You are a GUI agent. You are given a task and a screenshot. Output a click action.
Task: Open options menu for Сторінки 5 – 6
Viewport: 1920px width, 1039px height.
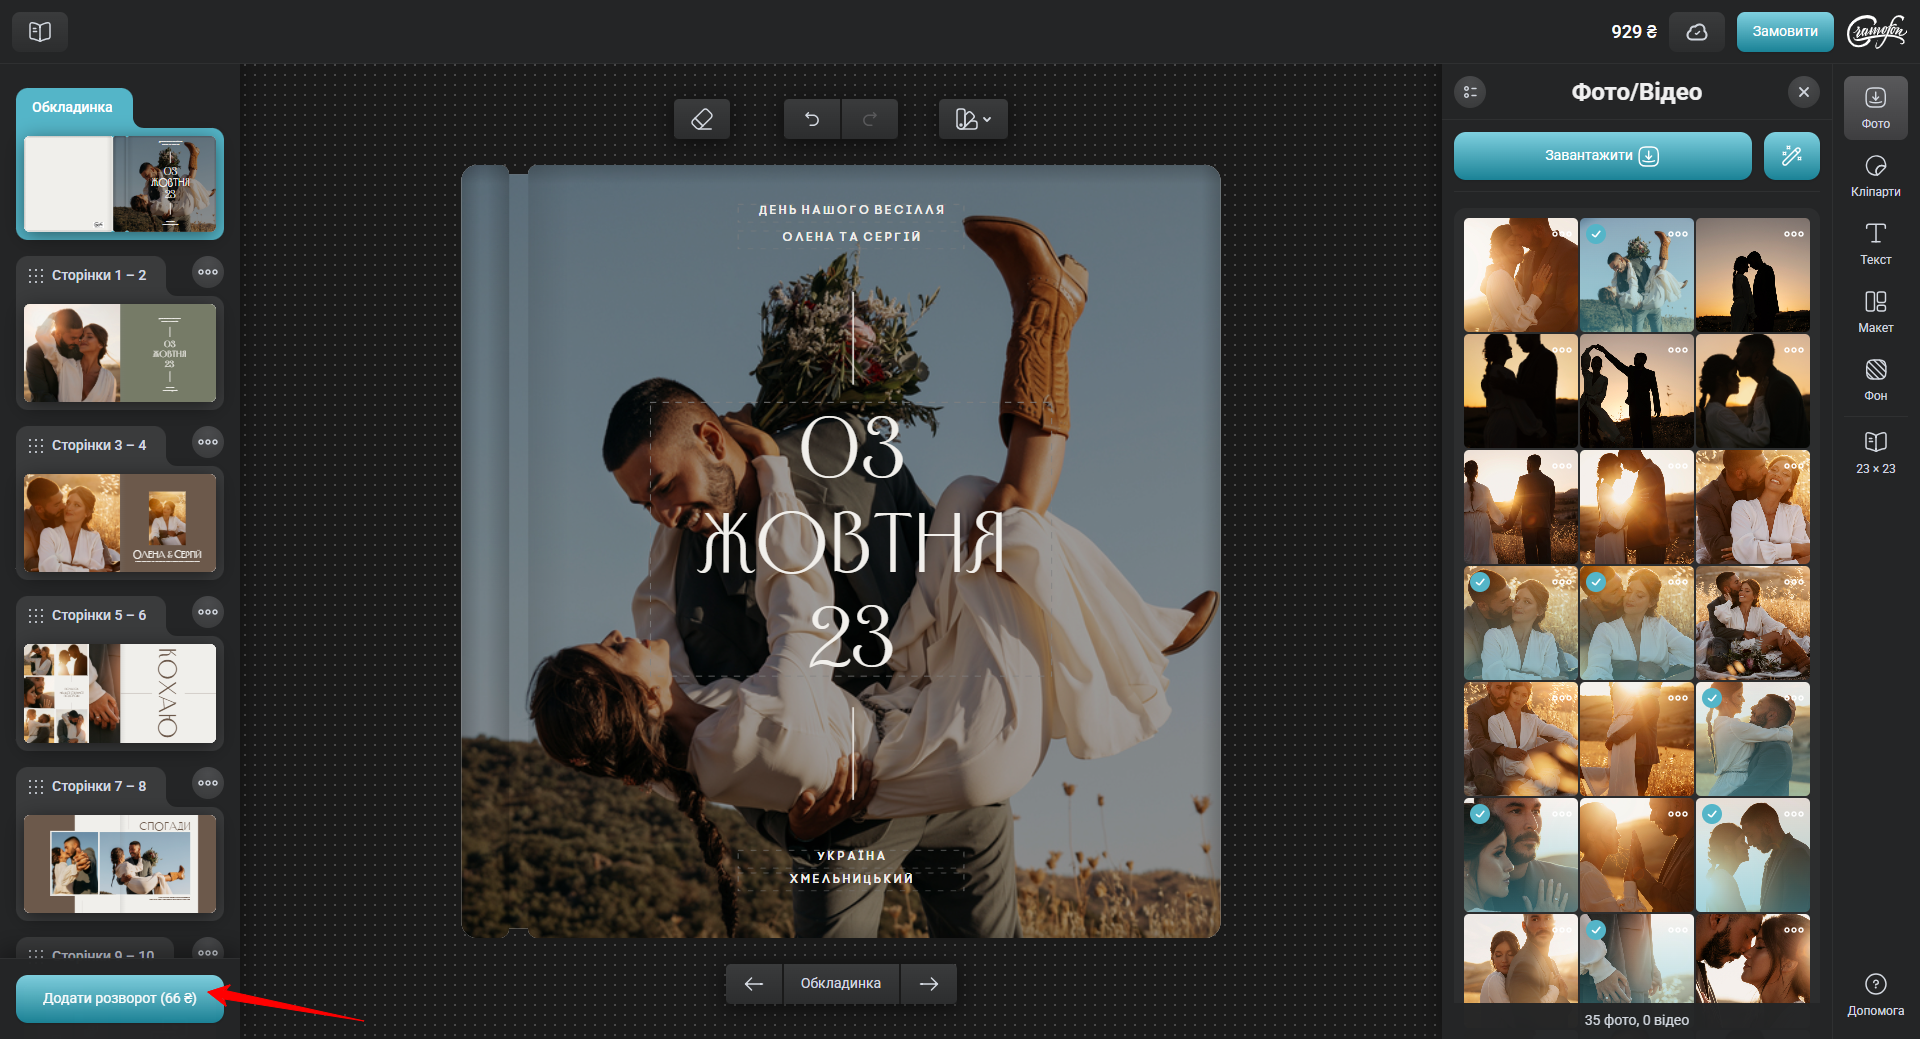(x=208, y=612)
